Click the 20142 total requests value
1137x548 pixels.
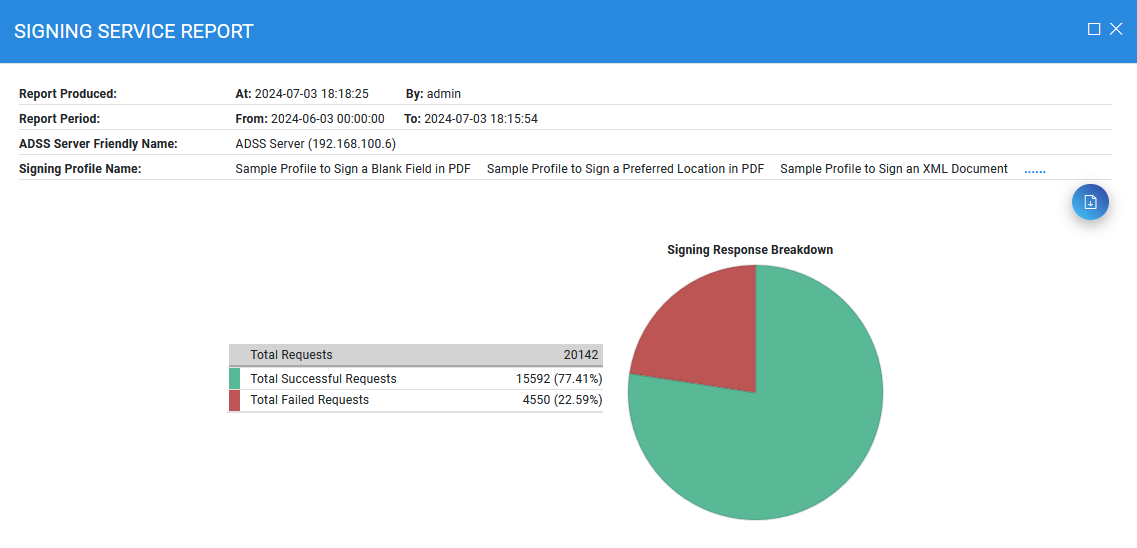pyautogui.click(x=580, y=355)
